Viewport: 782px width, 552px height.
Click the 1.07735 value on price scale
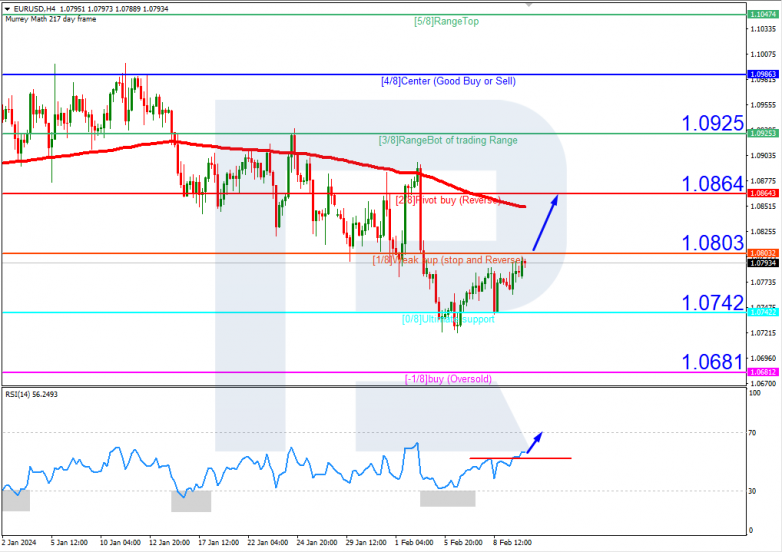click(763, 282)
